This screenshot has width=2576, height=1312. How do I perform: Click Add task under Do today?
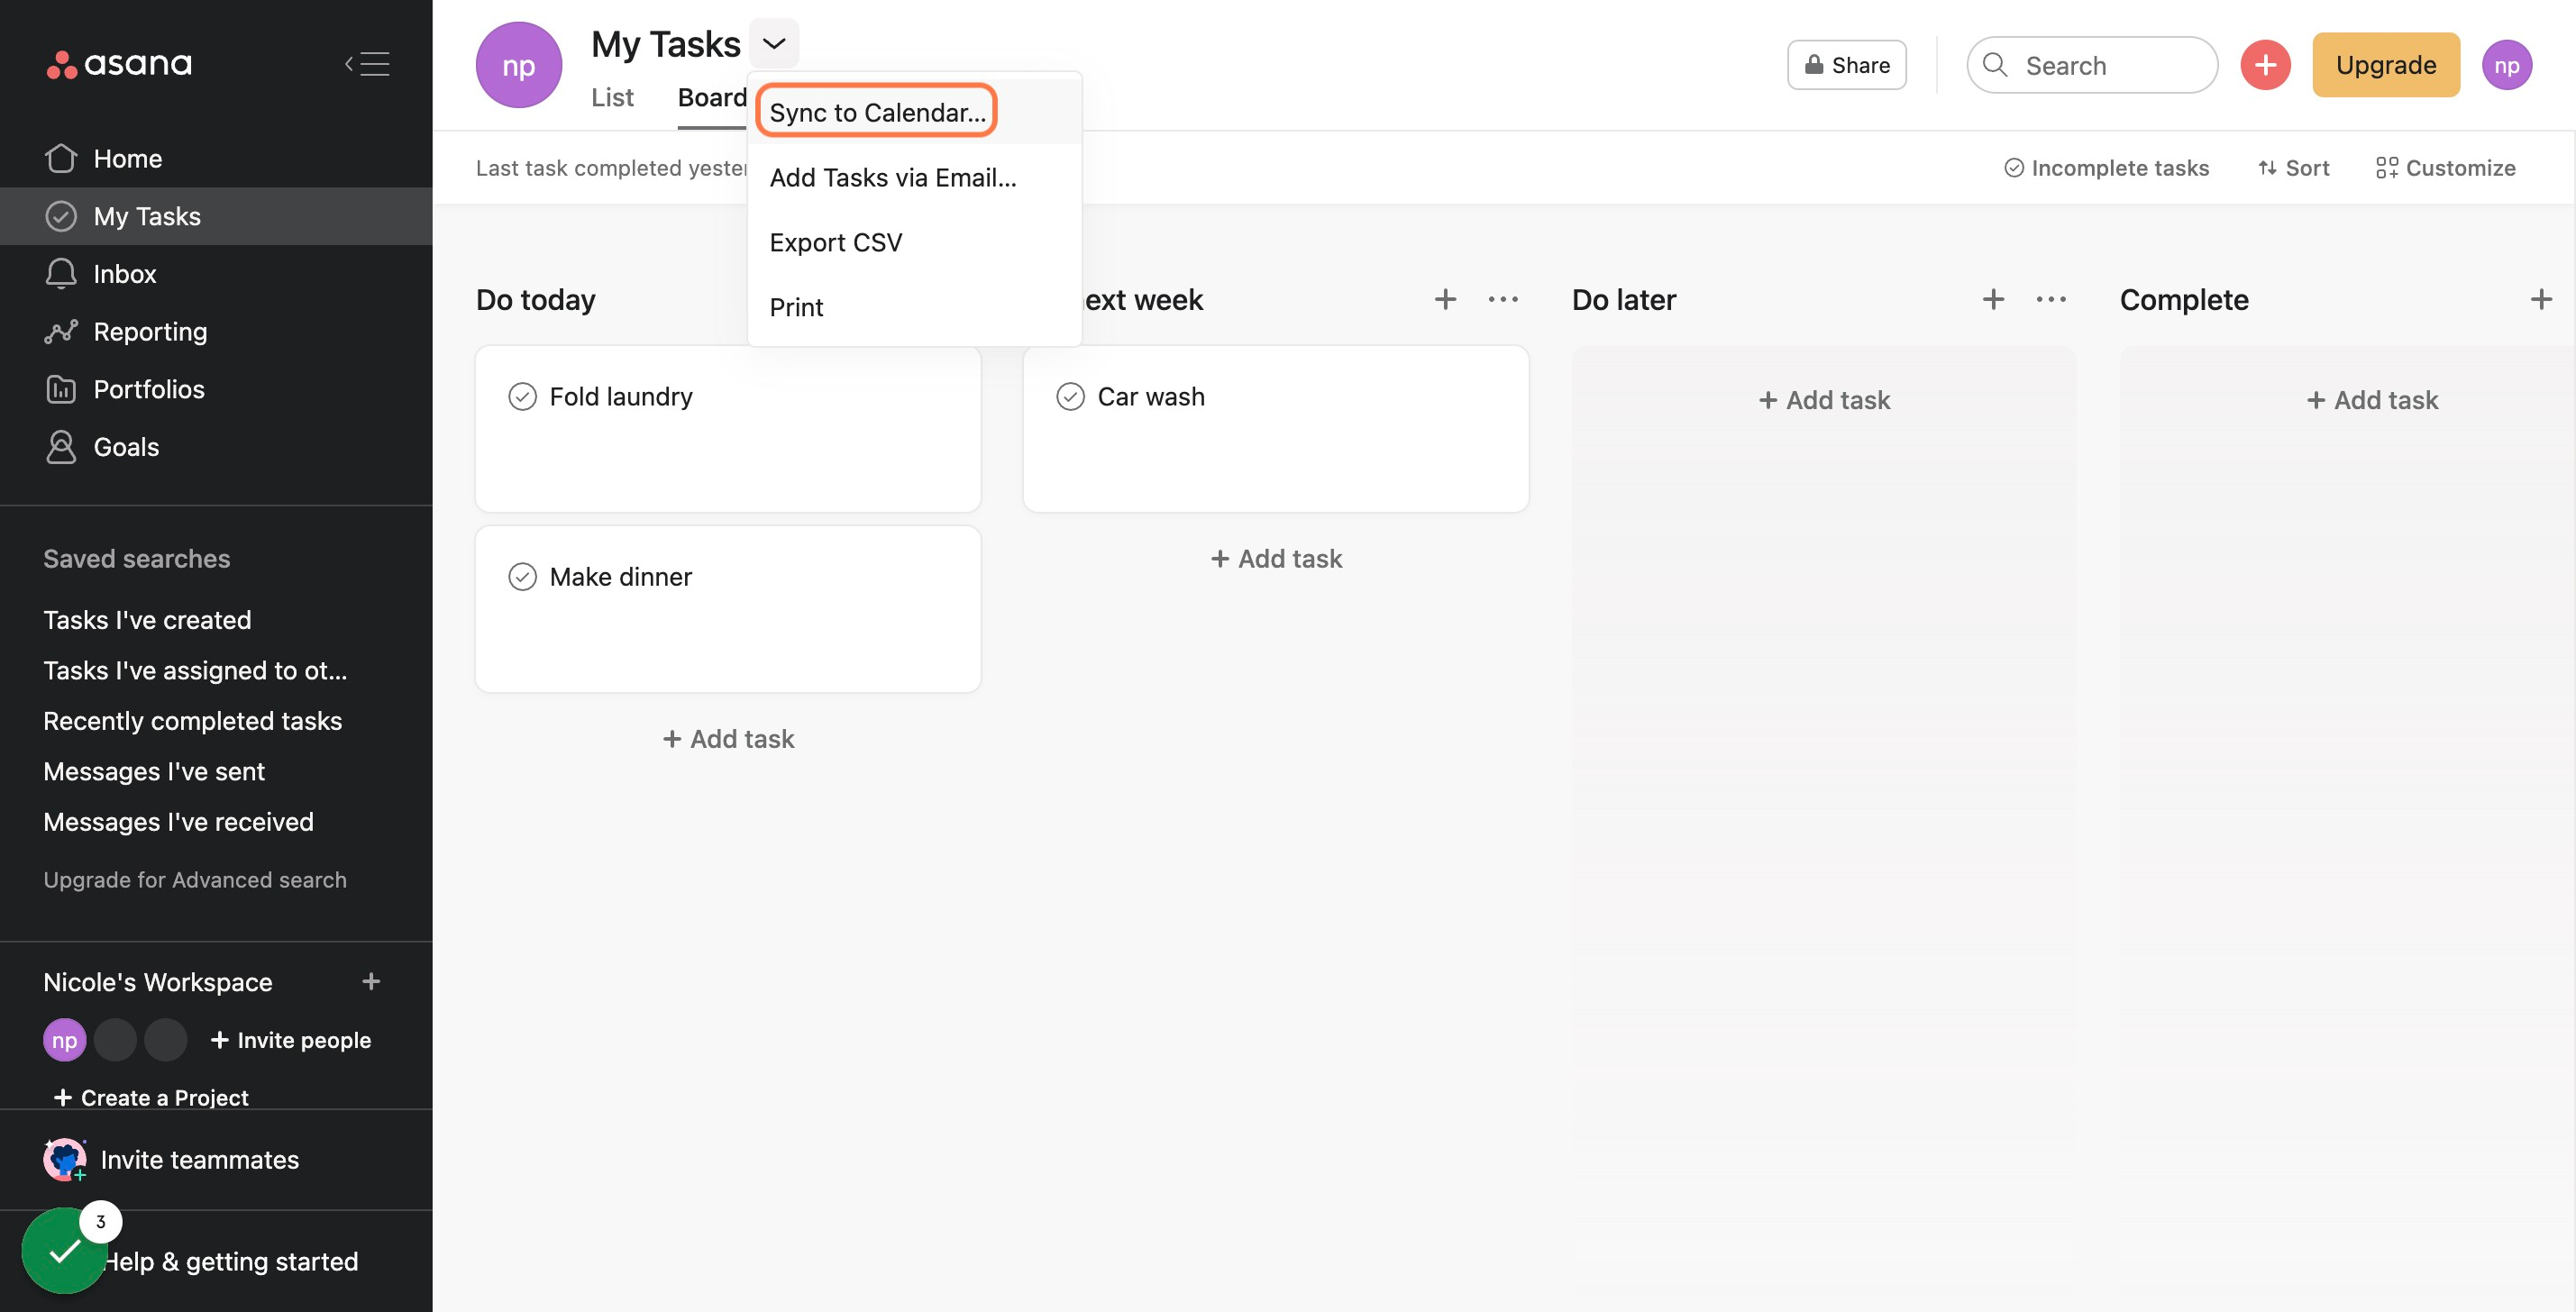[x=728, y=738]
